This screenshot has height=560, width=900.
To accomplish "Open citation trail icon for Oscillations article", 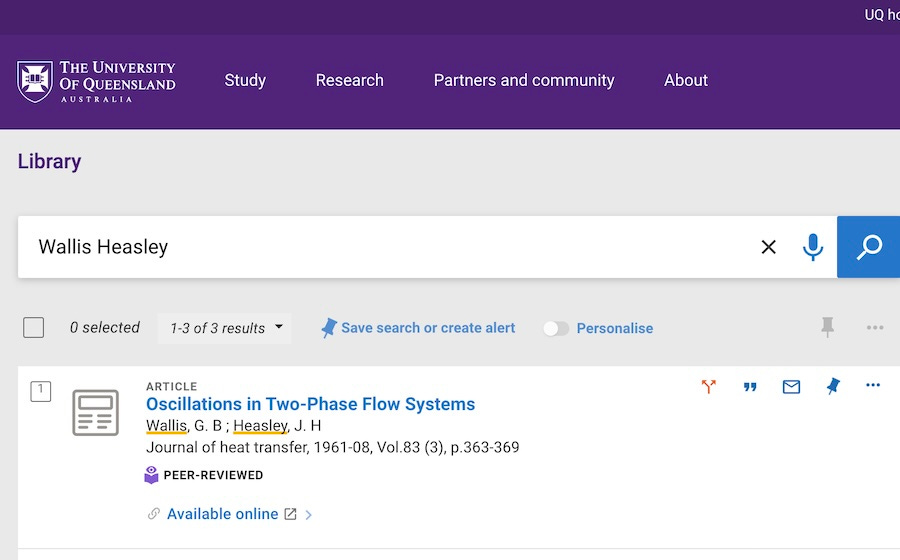I will [x=709, y=386].
